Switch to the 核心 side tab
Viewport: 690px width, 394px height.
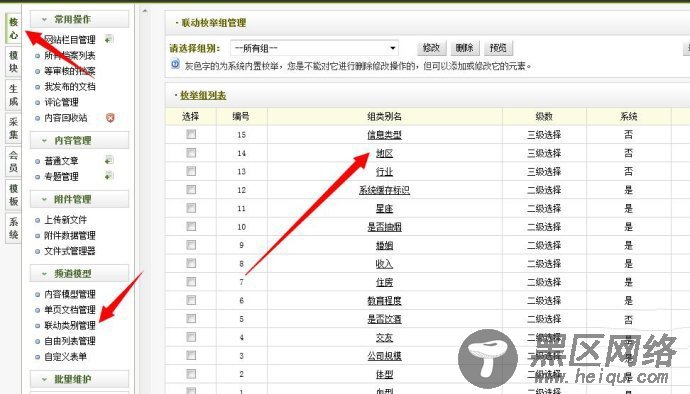14,29
